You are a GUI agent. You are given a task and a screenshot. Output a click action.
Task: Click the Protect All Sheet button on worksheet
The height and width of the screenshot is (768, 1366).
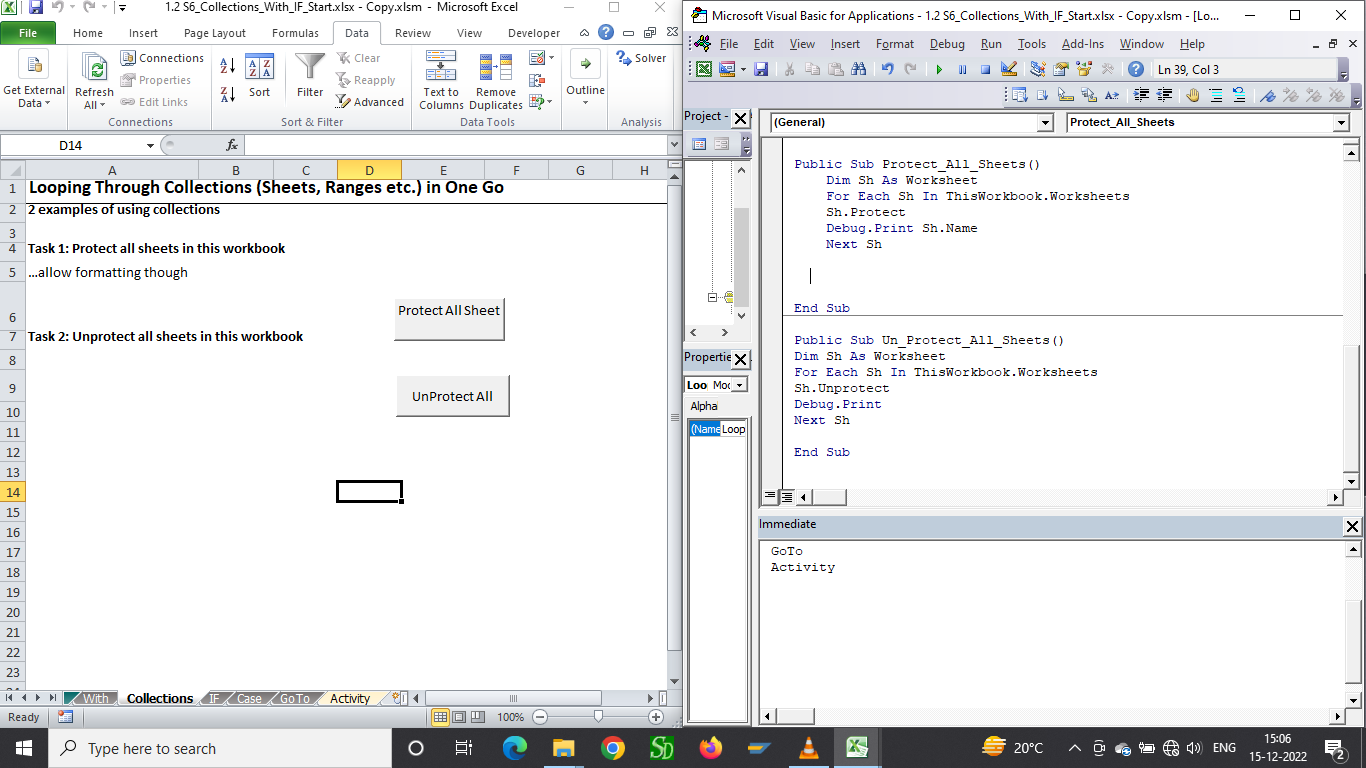(449, 319)
